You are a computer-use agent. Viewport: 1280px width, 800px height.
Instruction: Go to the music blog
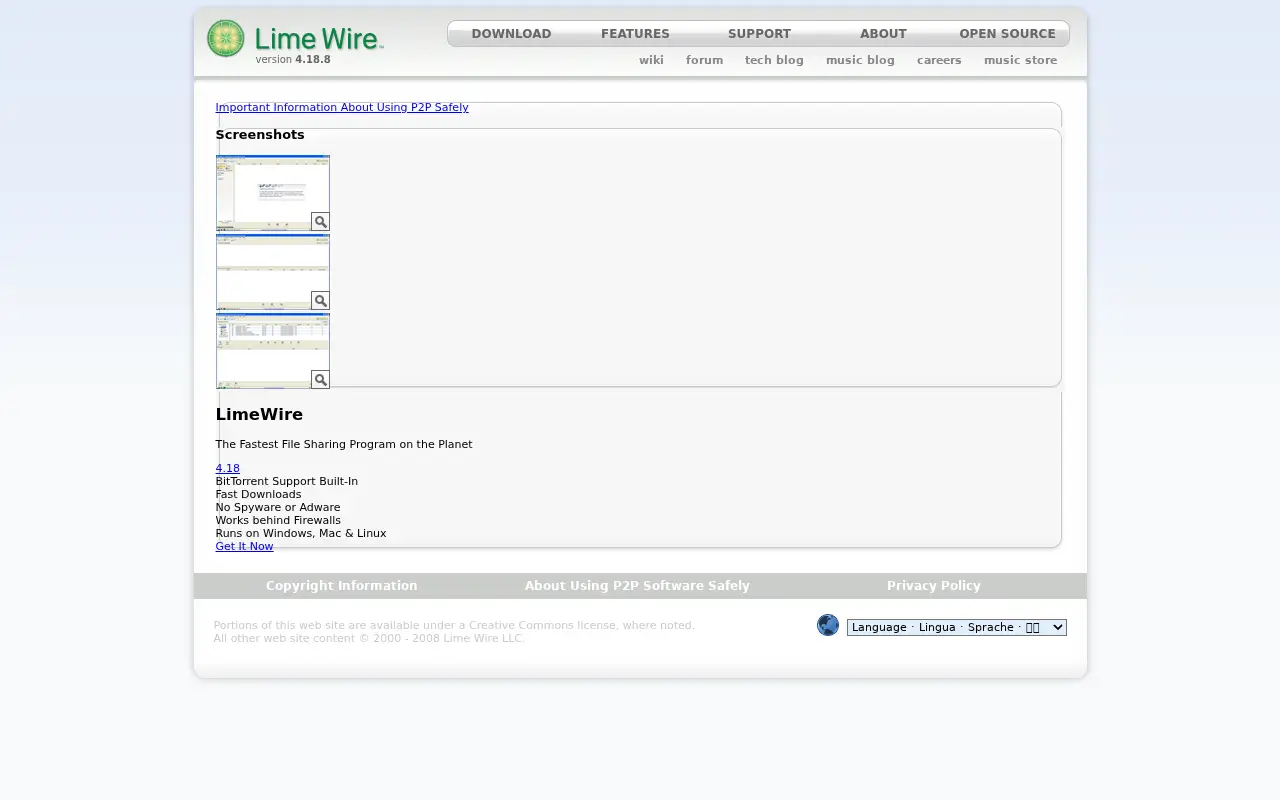coord(860,60)
